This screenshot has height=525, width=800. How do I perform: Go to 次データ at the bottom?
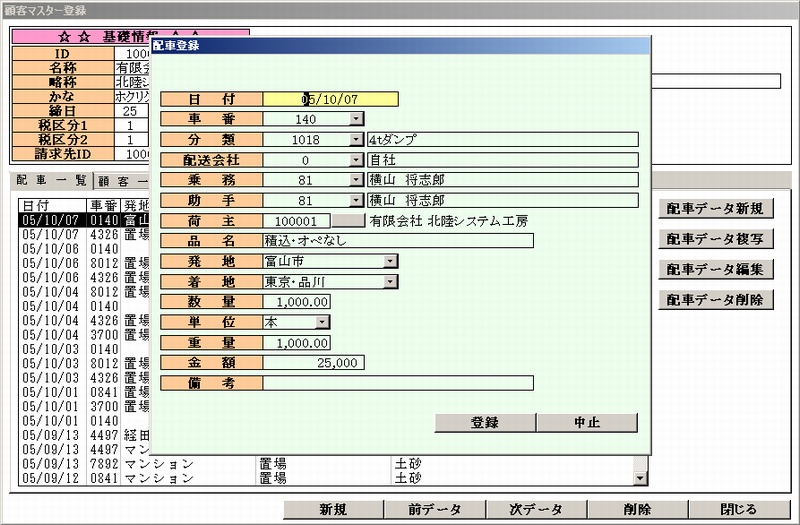536,510
